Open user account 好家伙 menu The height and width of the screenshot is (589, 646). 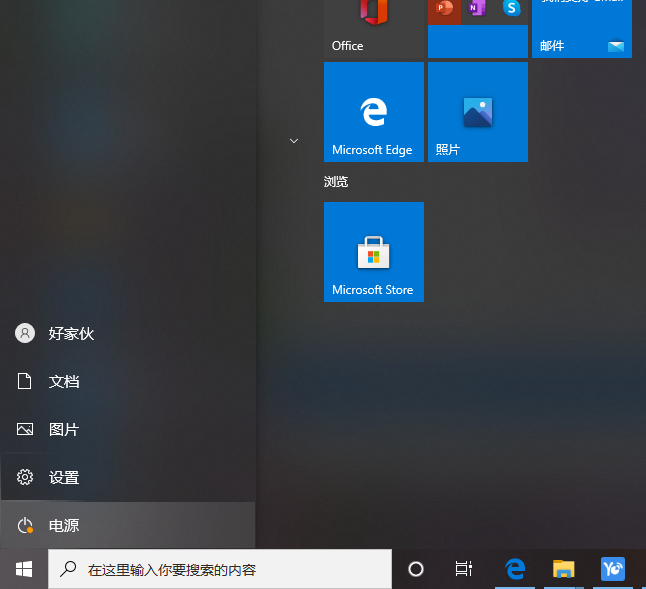pyautogui.click(x=70, y=334)
